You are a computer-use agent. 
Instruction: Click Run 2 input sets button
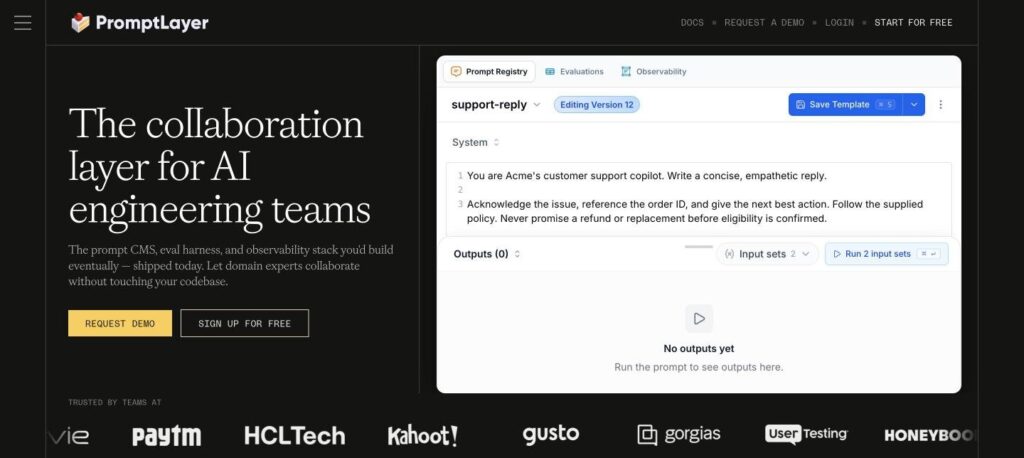(x=886, y=254)
